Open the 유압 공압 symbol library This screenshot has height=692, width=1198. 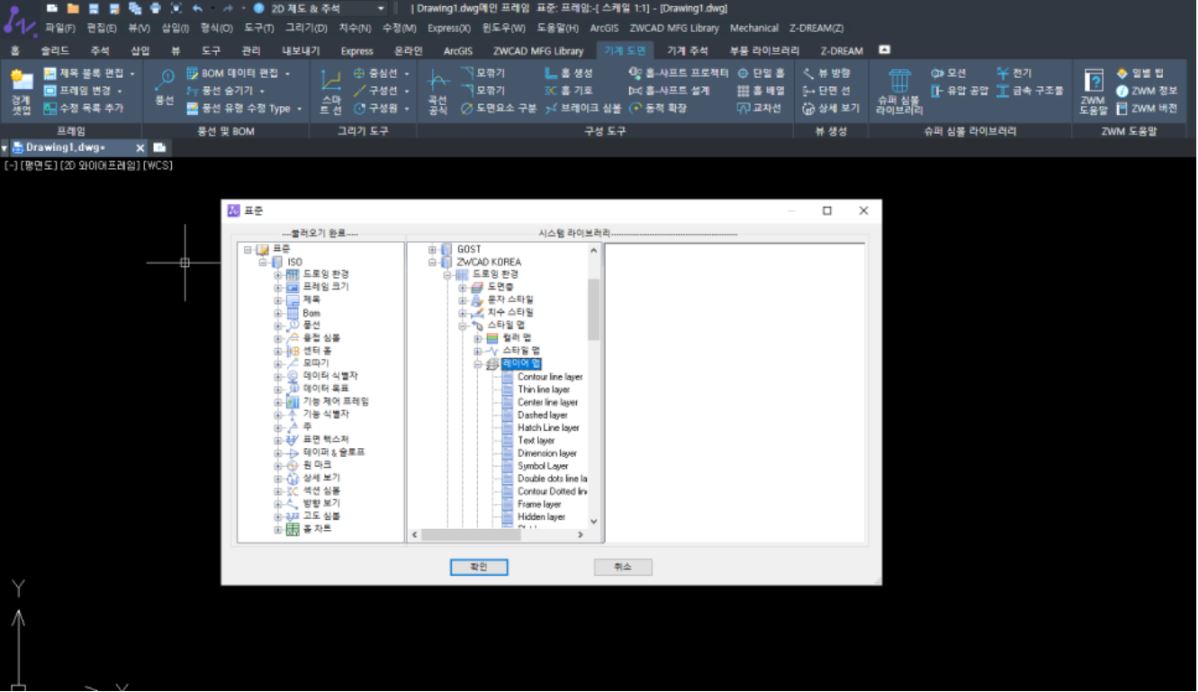coord(959,91)
